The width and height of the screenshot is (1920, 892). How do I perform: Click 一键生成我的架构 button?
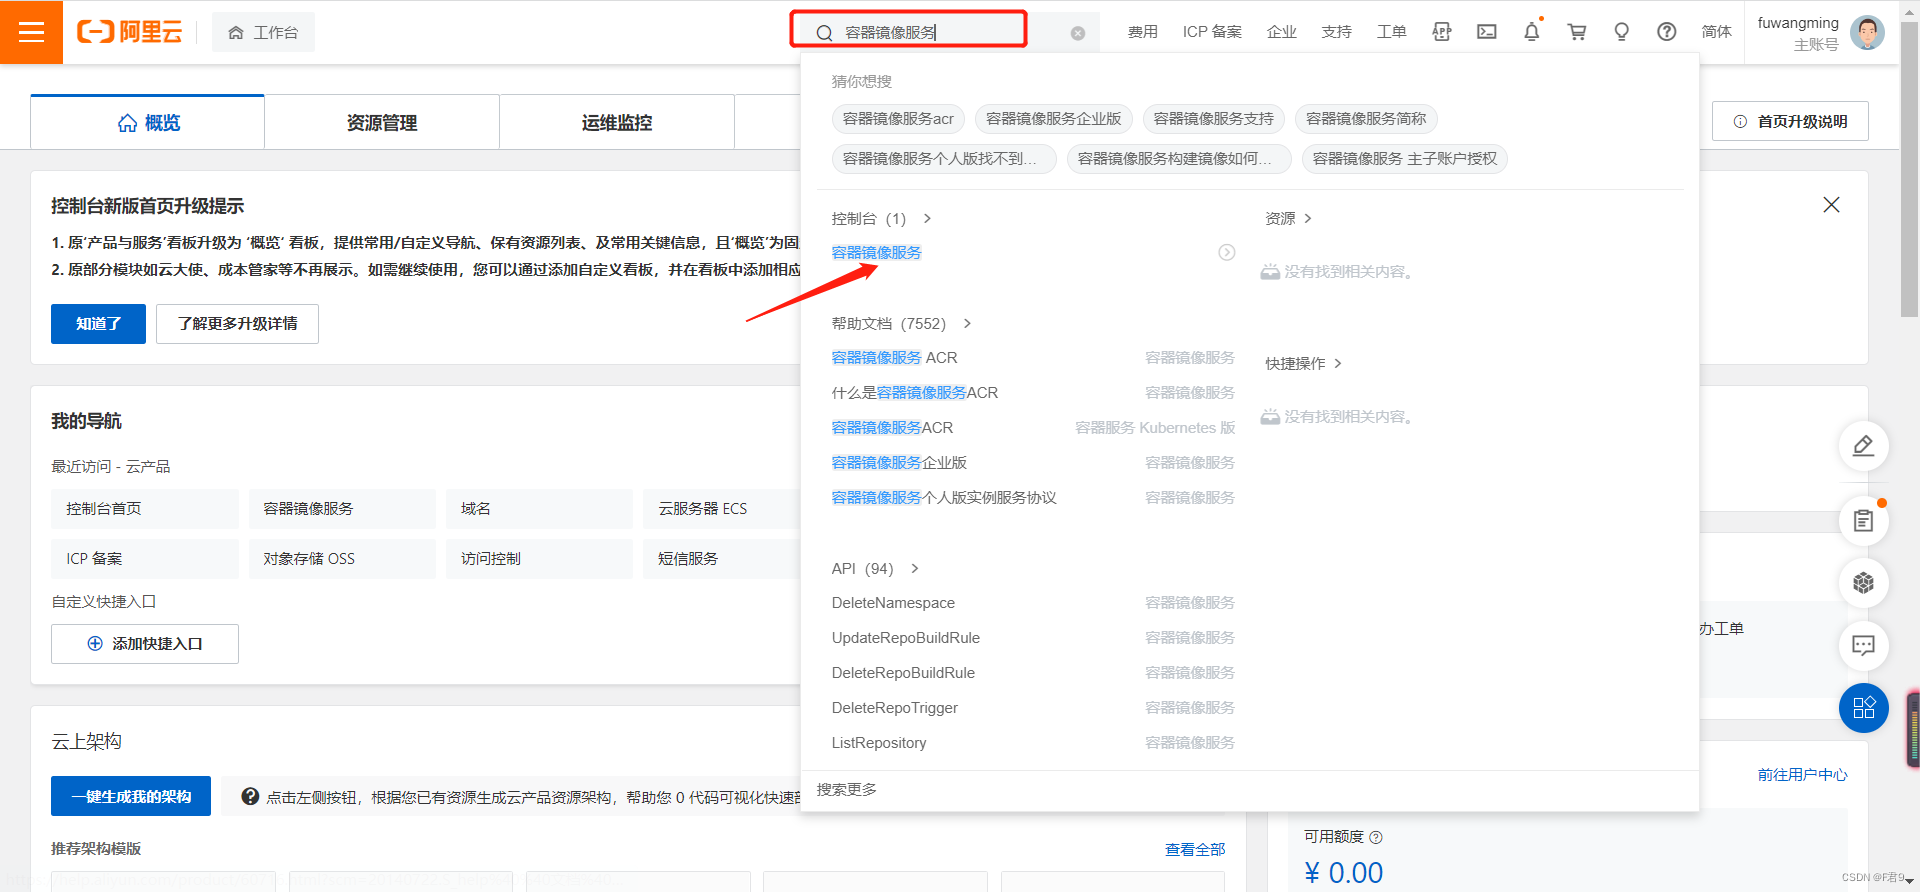131,796
